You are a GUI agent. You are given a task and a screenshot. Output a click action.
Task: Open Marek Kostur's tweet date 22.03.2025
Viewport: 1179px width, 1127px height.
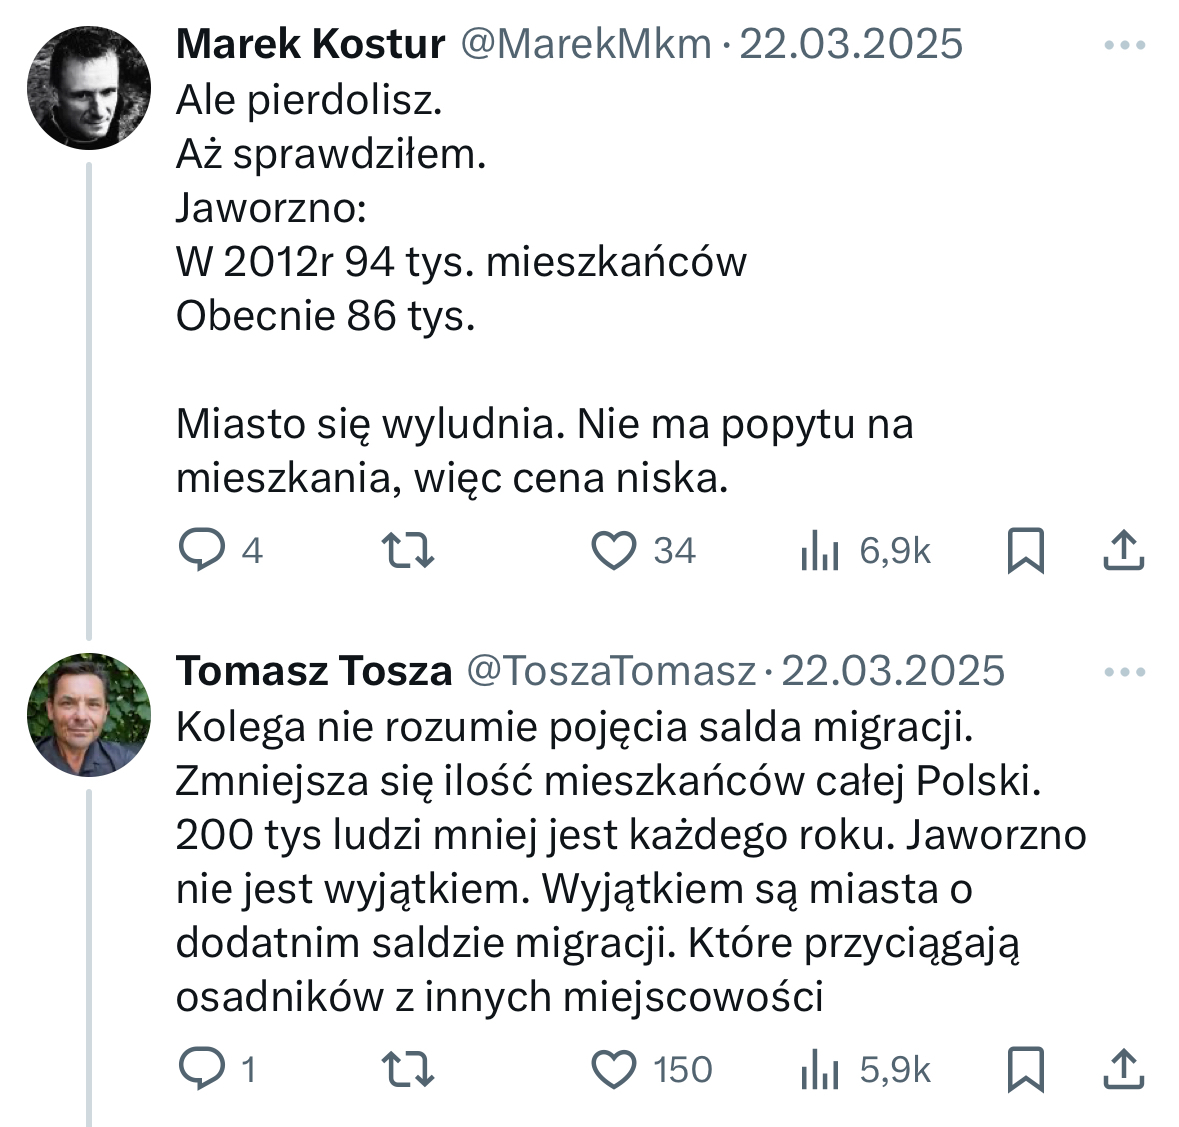[x=851, y=44]
